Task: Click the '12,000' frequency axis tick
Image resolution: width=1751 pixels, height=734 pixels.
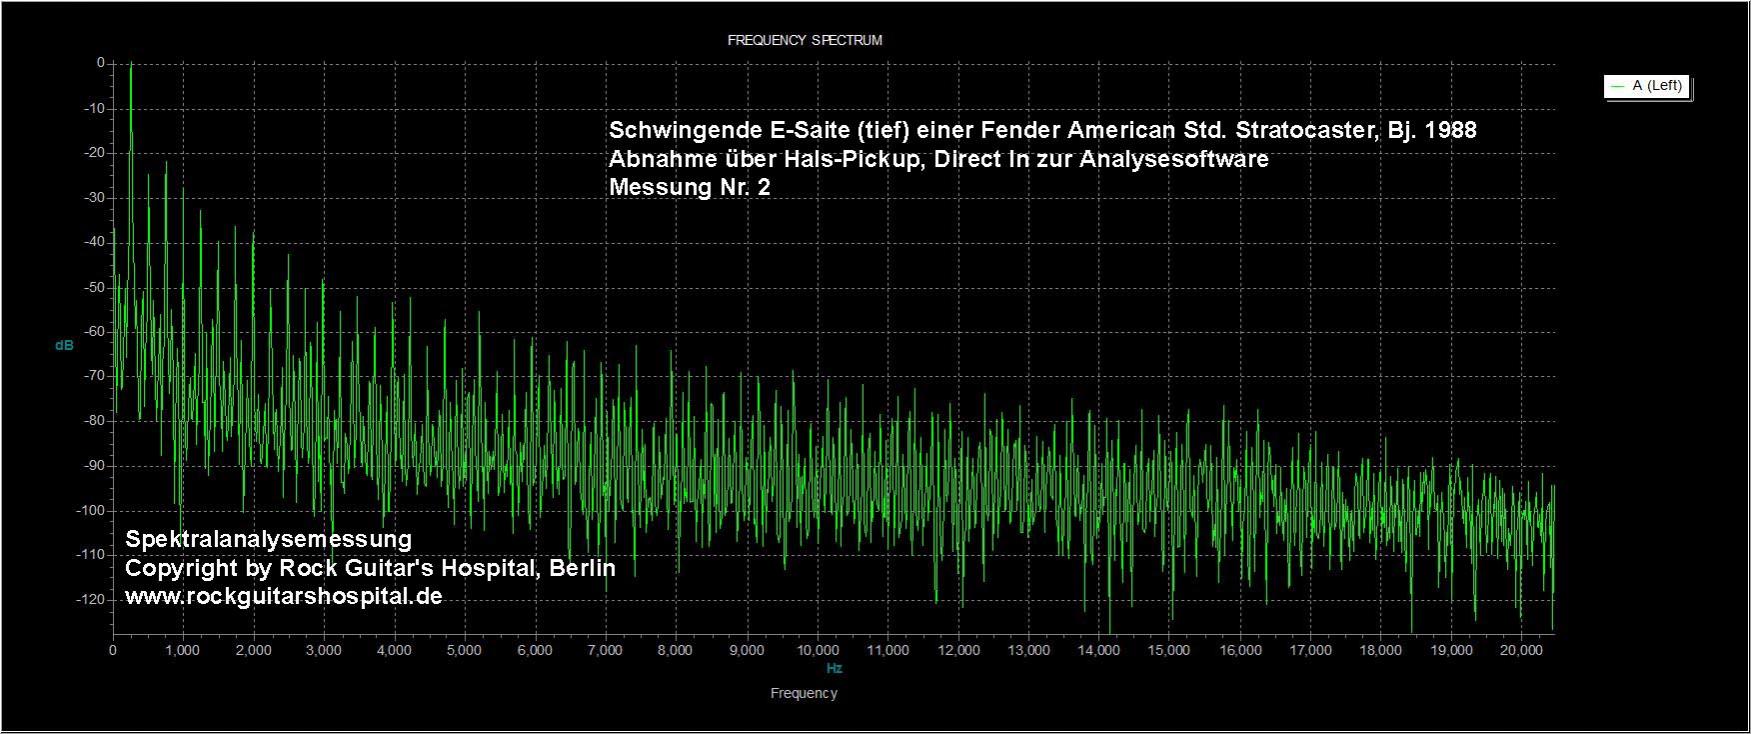Action: click(x=958, y=650)
